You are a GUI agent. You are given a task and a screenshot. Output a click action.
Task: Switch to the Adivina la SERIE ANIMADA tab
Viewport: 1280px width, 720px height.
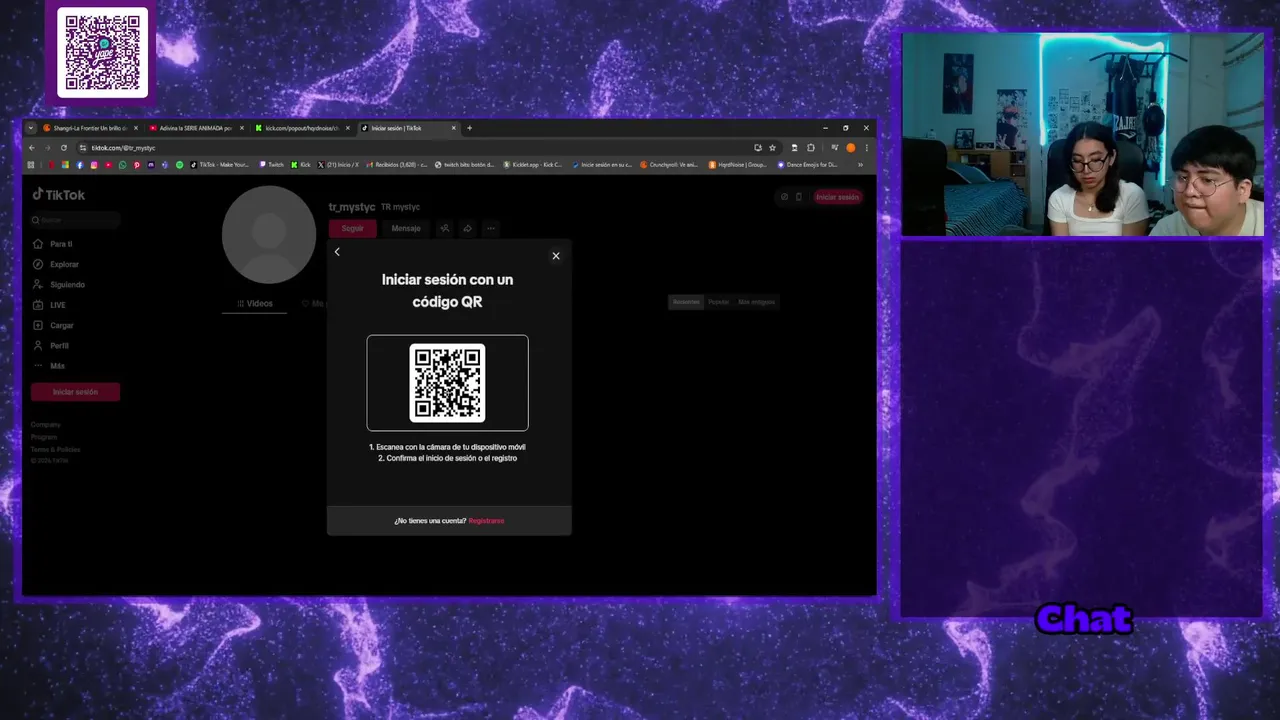tap(195, 128)
